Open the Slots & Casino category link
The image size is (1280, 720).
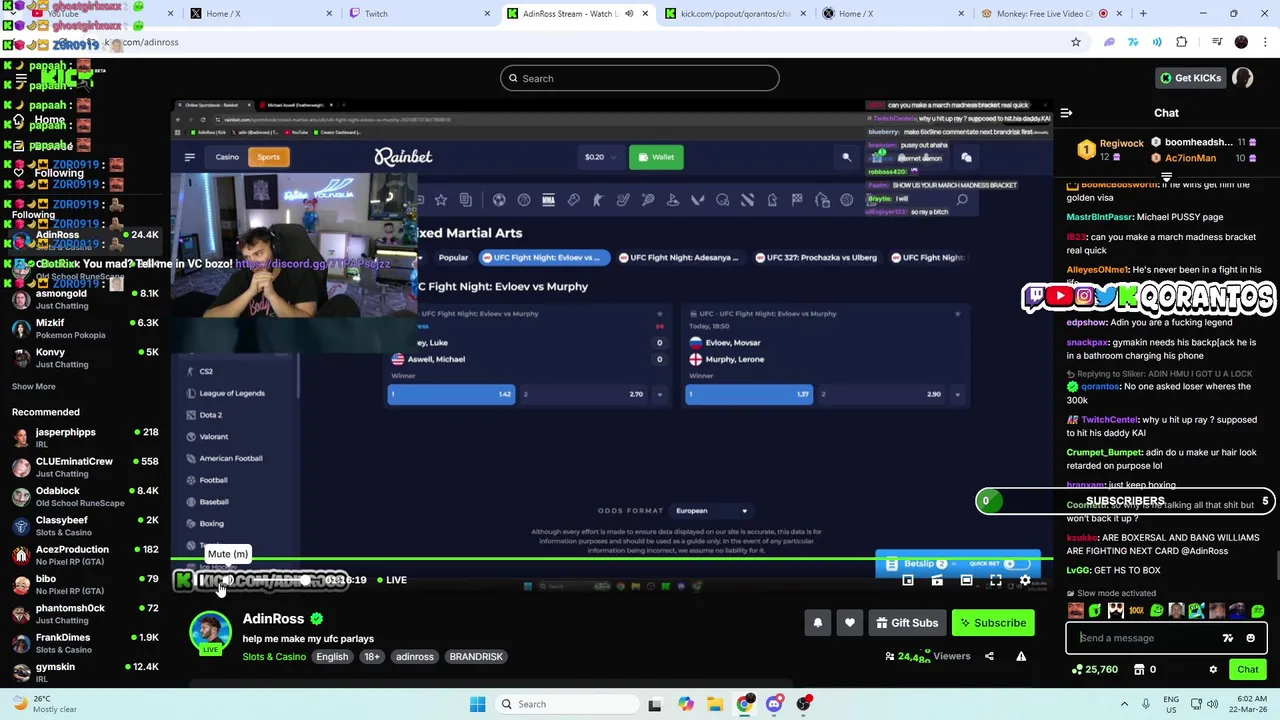(x=274, y=657)
